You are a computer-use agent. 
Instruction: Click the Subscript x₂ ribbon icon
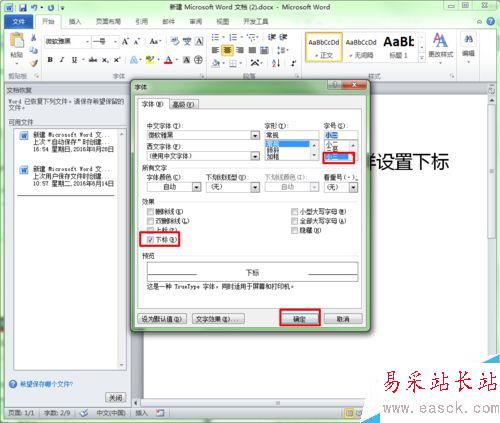(105, 60)
